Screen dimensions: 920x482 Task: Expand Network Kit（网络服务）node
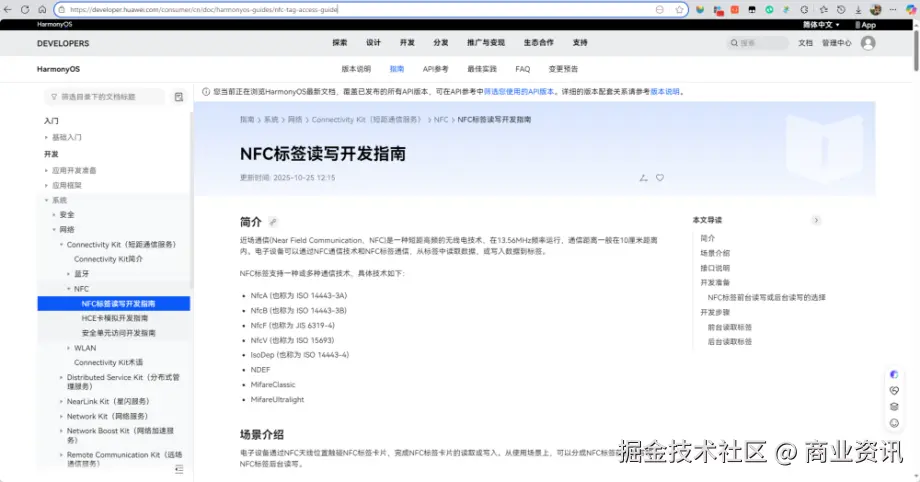click(61, 416)
